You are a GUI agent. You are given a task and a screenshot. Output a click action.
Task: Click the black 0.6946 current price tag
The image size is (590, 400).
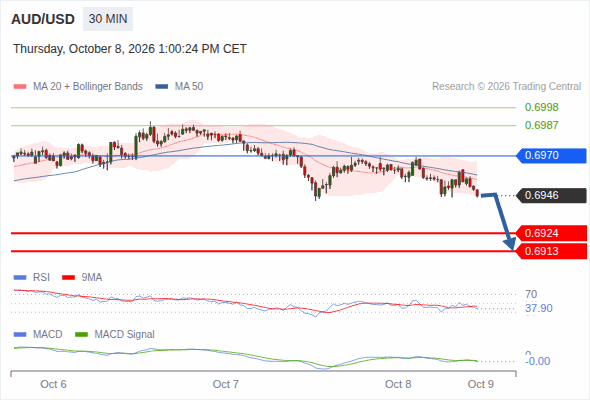point(551,195)
